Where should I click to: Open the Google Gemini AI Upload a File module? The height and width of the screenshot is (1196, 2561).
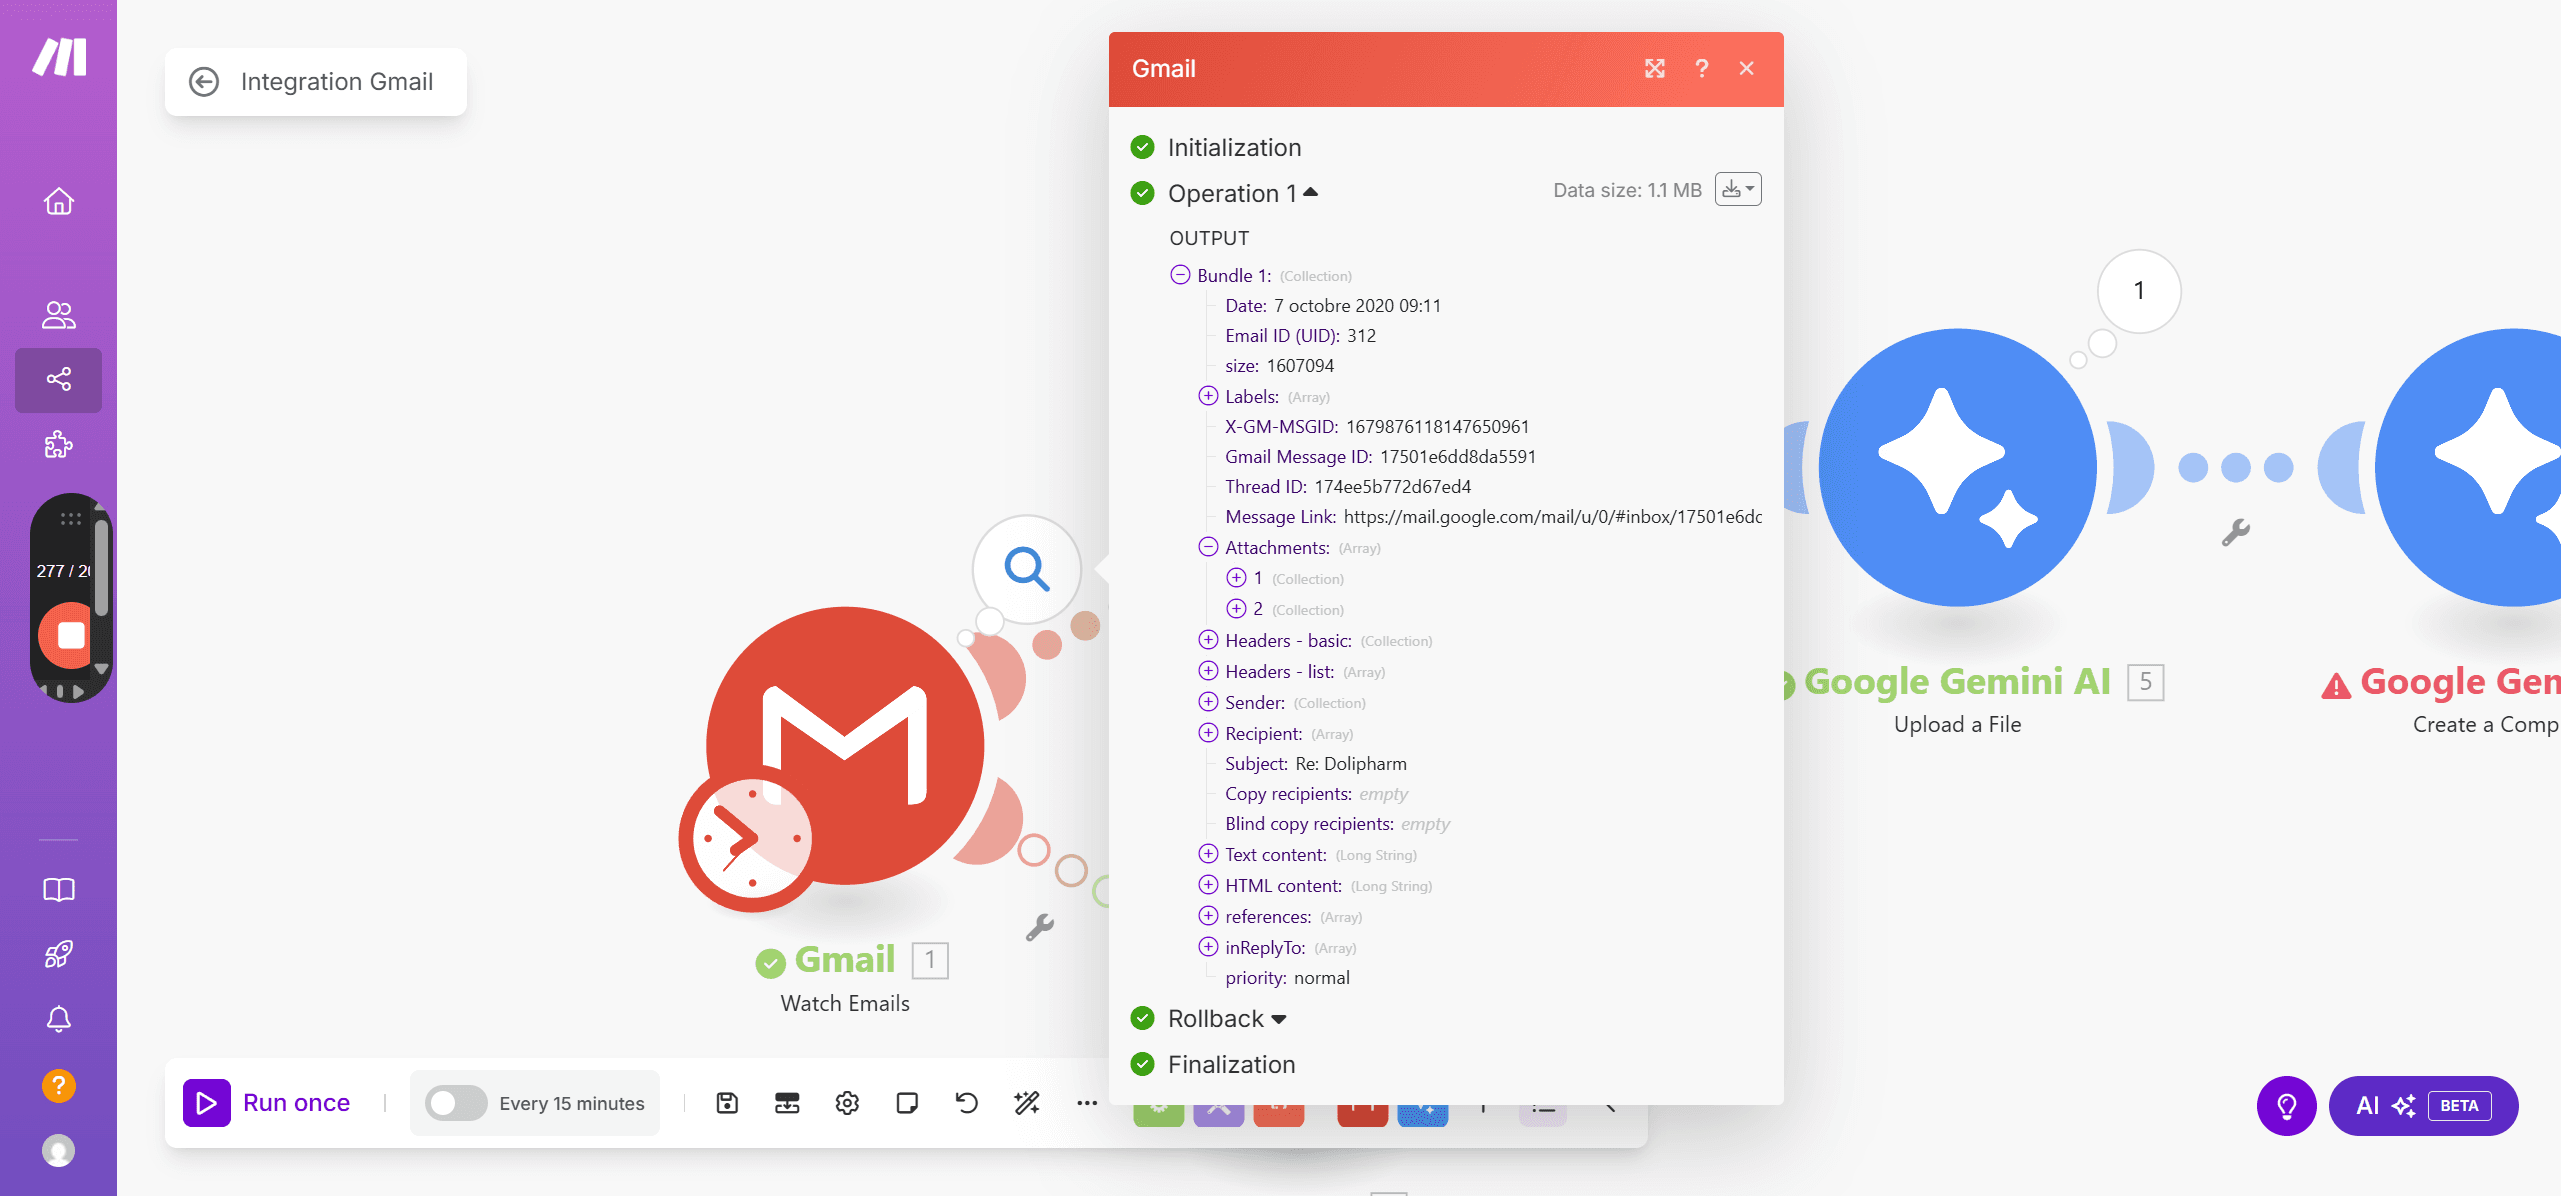(1957, 467)
